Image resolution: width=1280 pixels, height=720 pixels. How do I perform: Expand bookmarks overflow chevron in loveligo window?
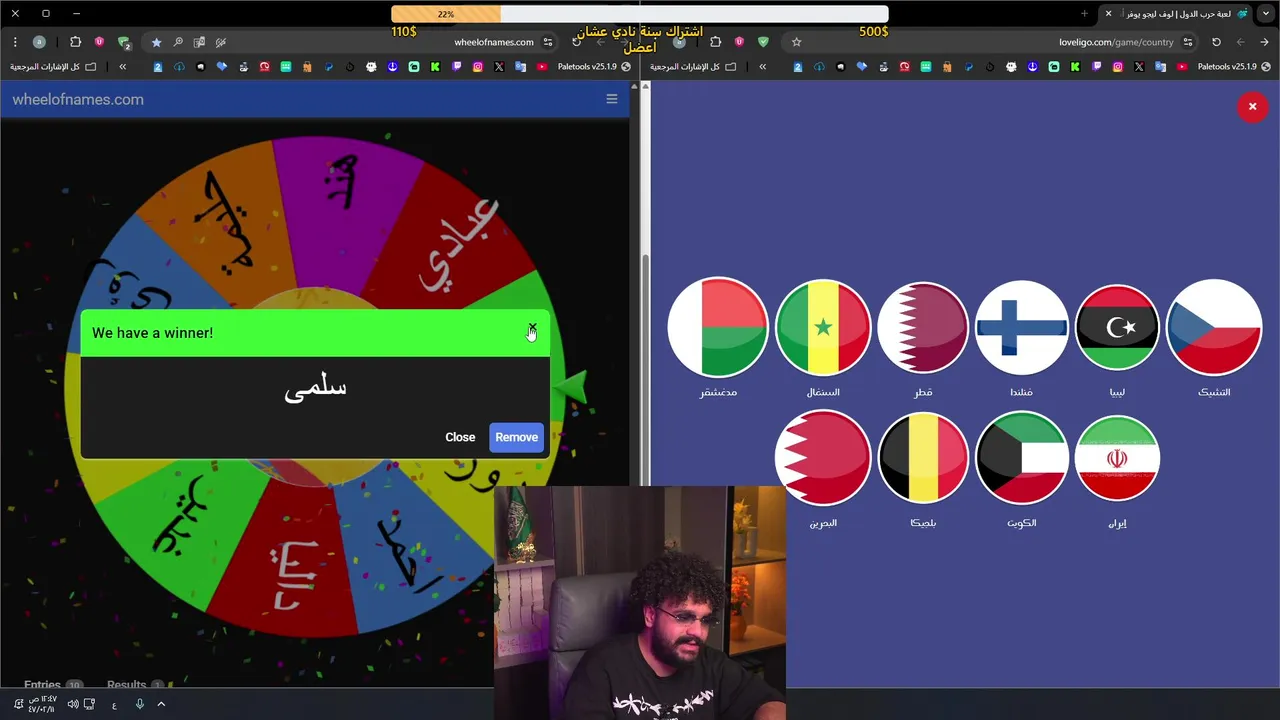[762, 66]
